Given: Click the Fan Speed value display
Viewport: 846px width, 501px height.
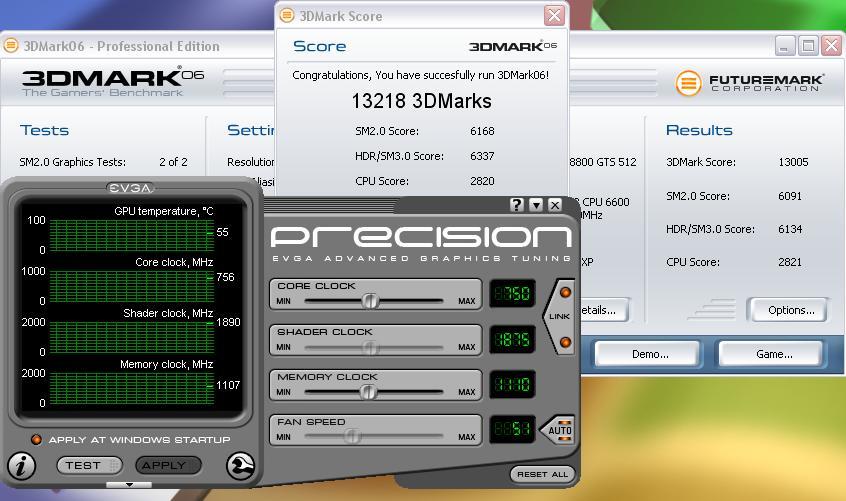Looking at the screenshot, I should (x=512, y=429).
